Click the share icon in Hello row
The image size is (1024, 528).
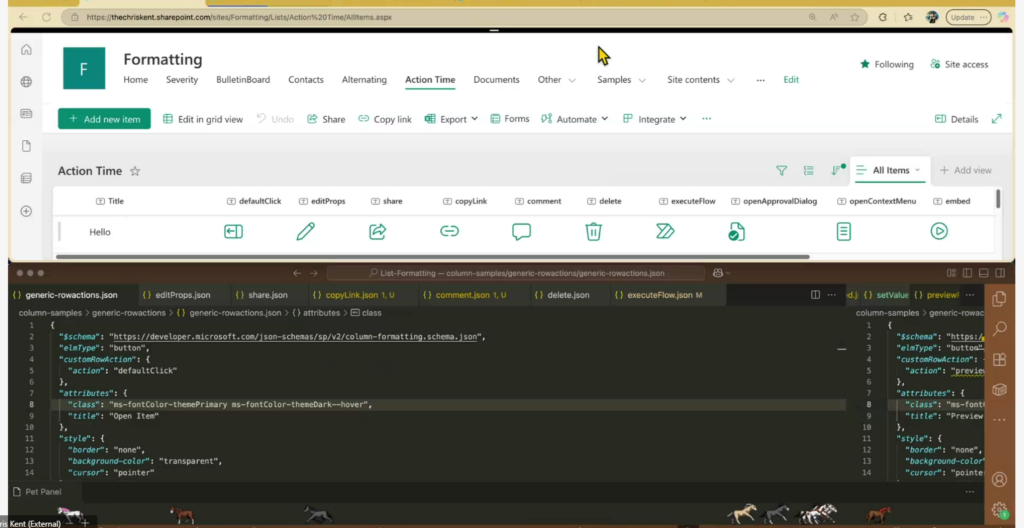coord(377,231)
